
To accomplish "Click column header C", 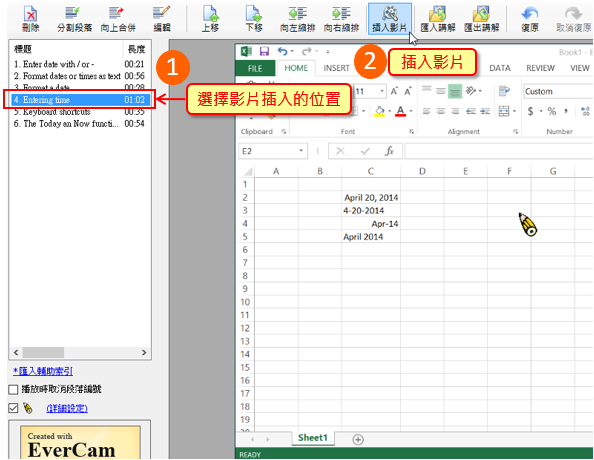I will coord(371,171).
